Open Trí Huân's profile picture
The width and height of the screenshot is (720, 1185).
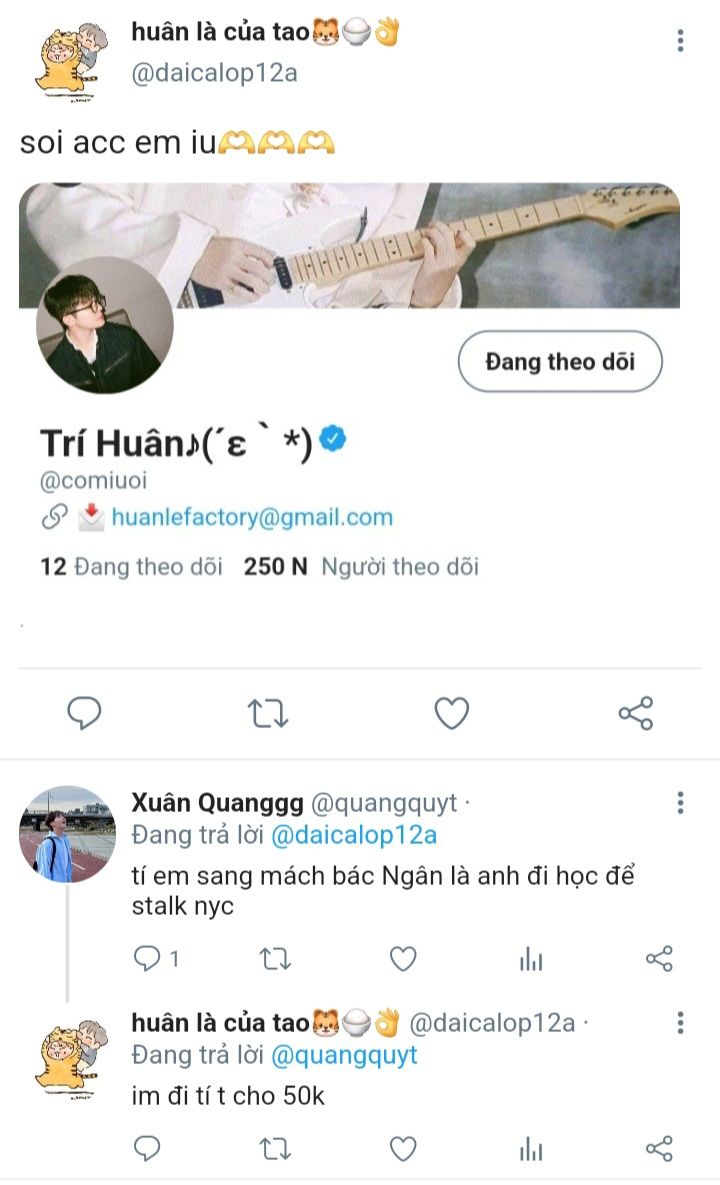tap(105, 325)
